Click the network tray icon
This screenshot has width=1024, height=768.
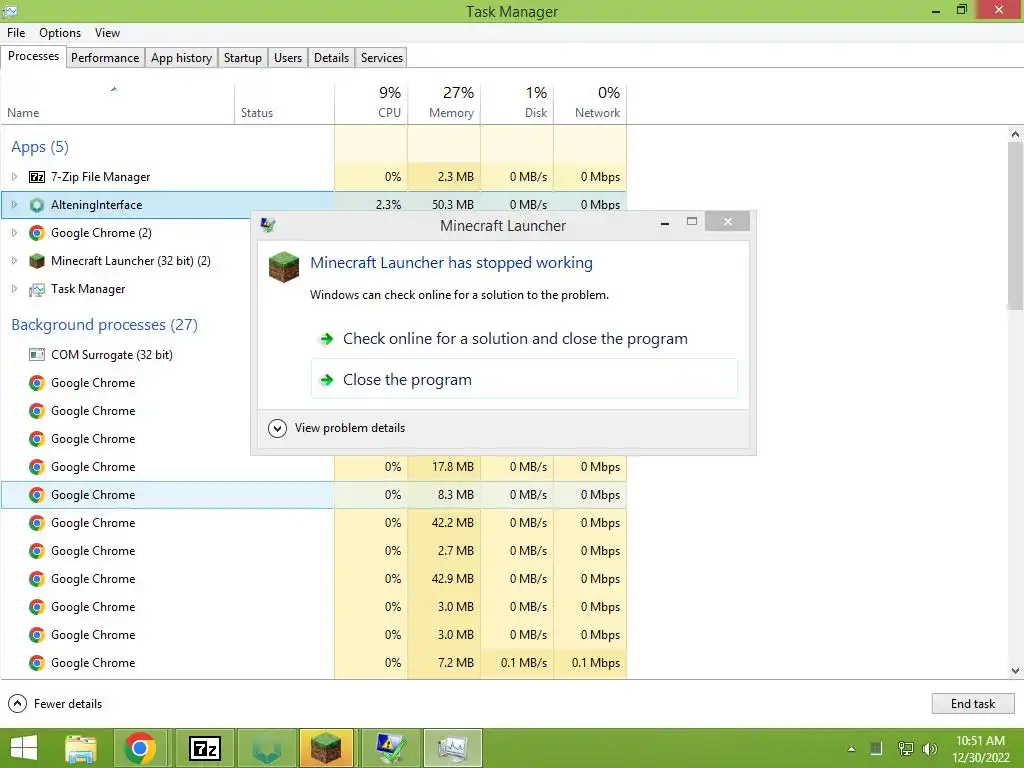tap(905, 749)
